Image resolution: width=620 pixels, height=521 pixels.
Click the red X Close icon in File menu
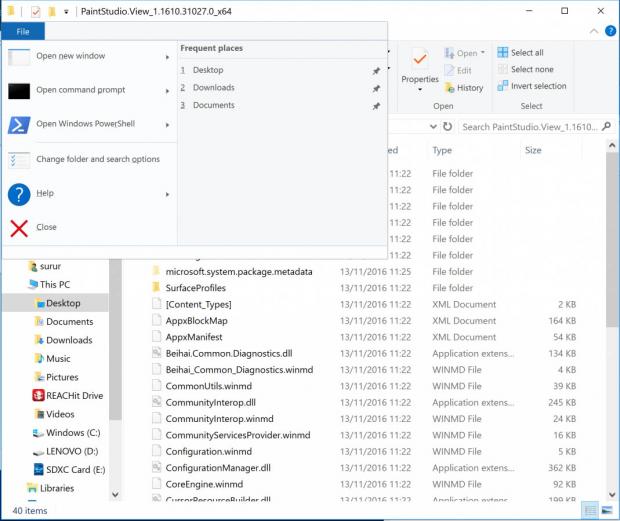pyautogui.click(x=19, y=228)
